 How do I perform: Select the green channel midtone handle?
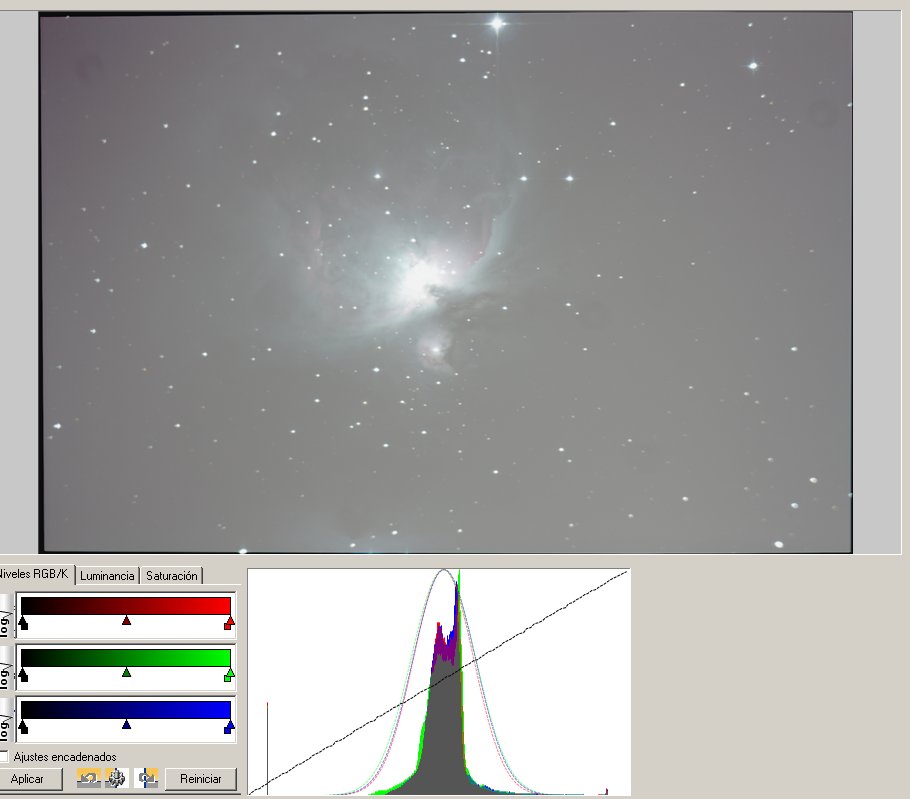[126, 673]
